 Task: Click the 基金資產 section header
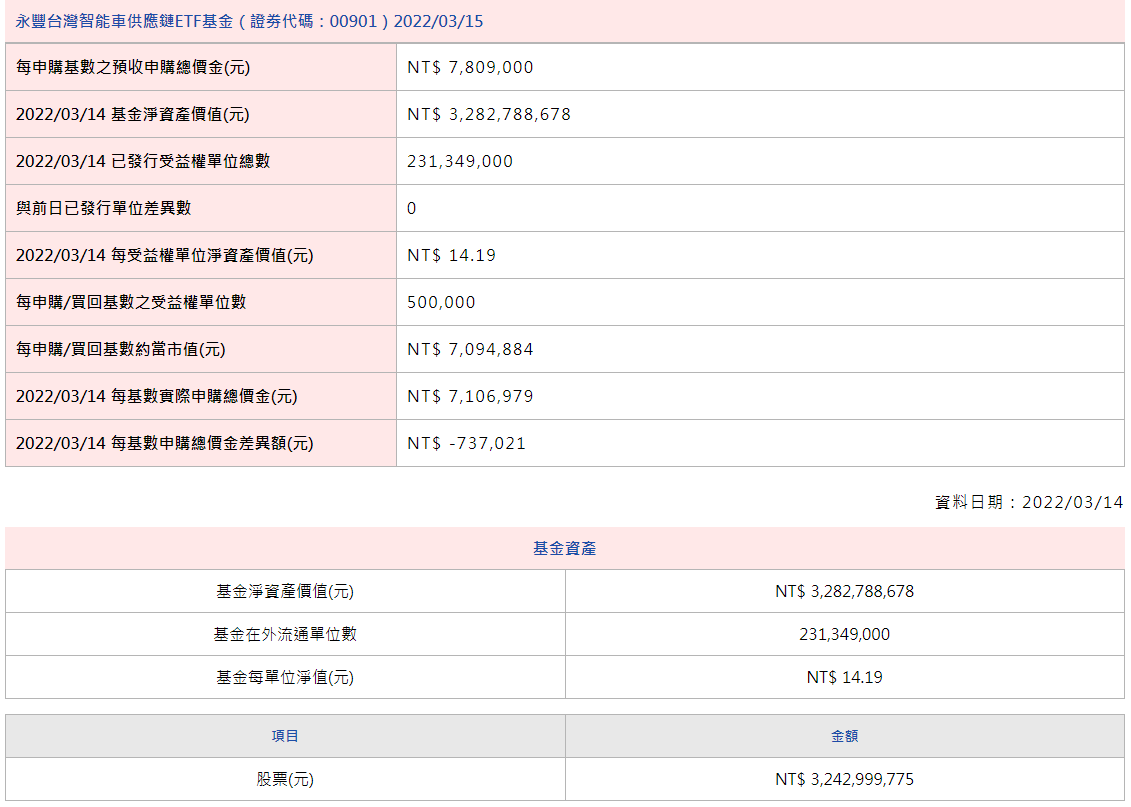(565, 549)
